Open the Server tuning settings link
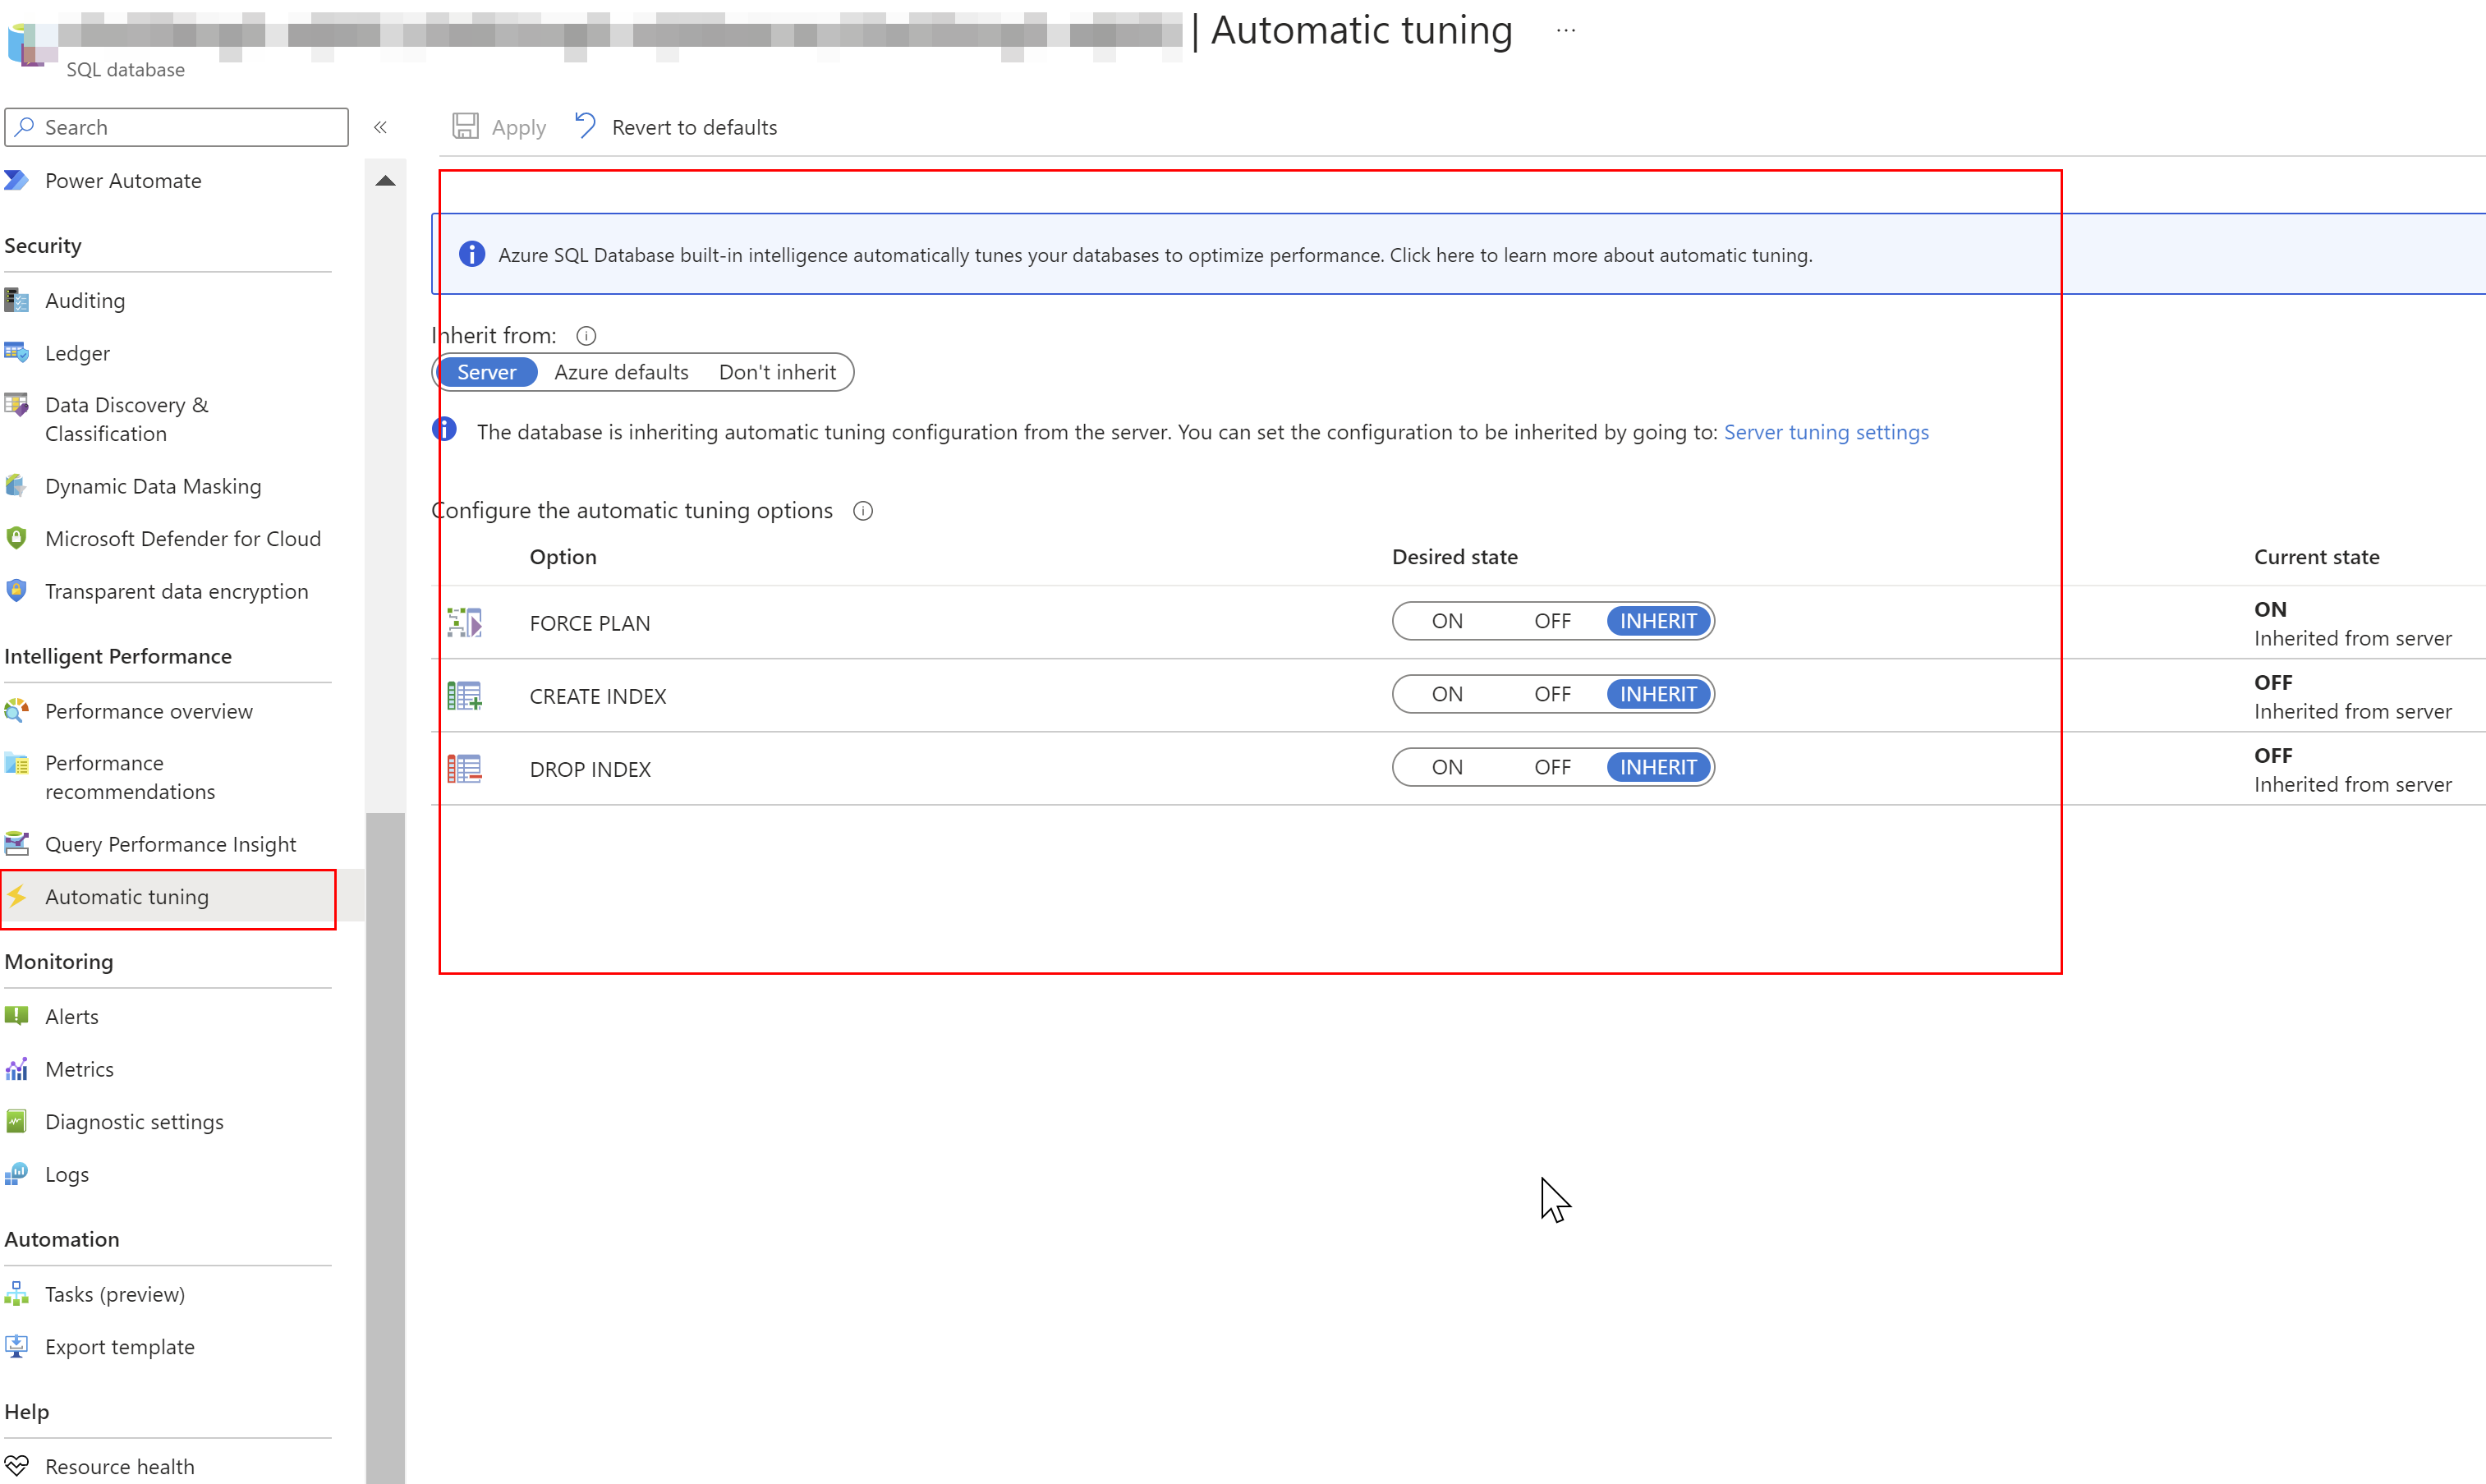Viewport: 2486px width, 1484px height. click(1826, 432)
